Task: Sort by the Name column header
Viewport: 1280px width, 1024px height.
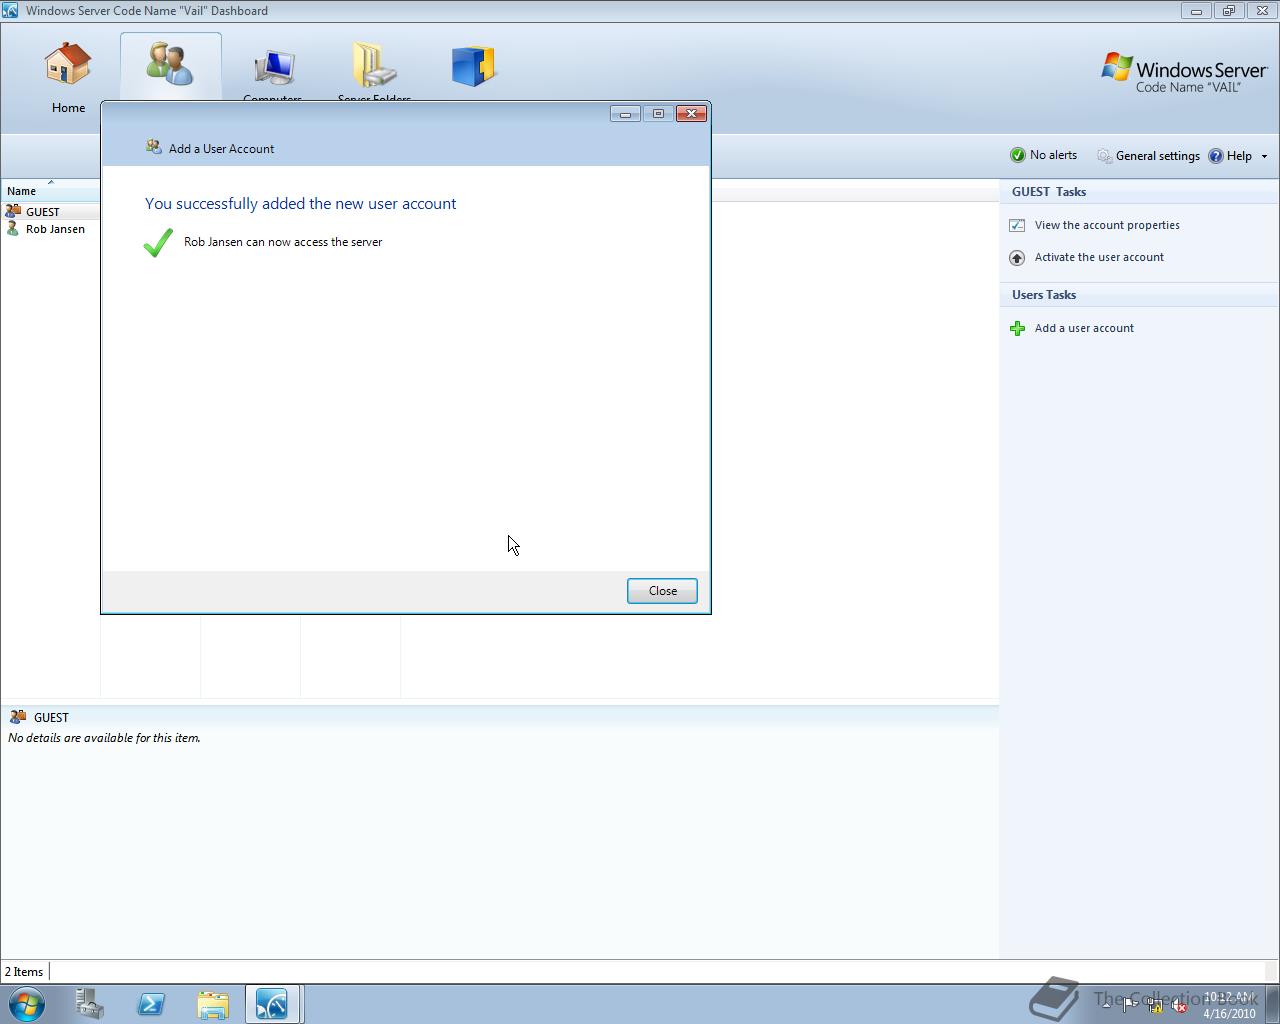Action: tap(50, 190)
